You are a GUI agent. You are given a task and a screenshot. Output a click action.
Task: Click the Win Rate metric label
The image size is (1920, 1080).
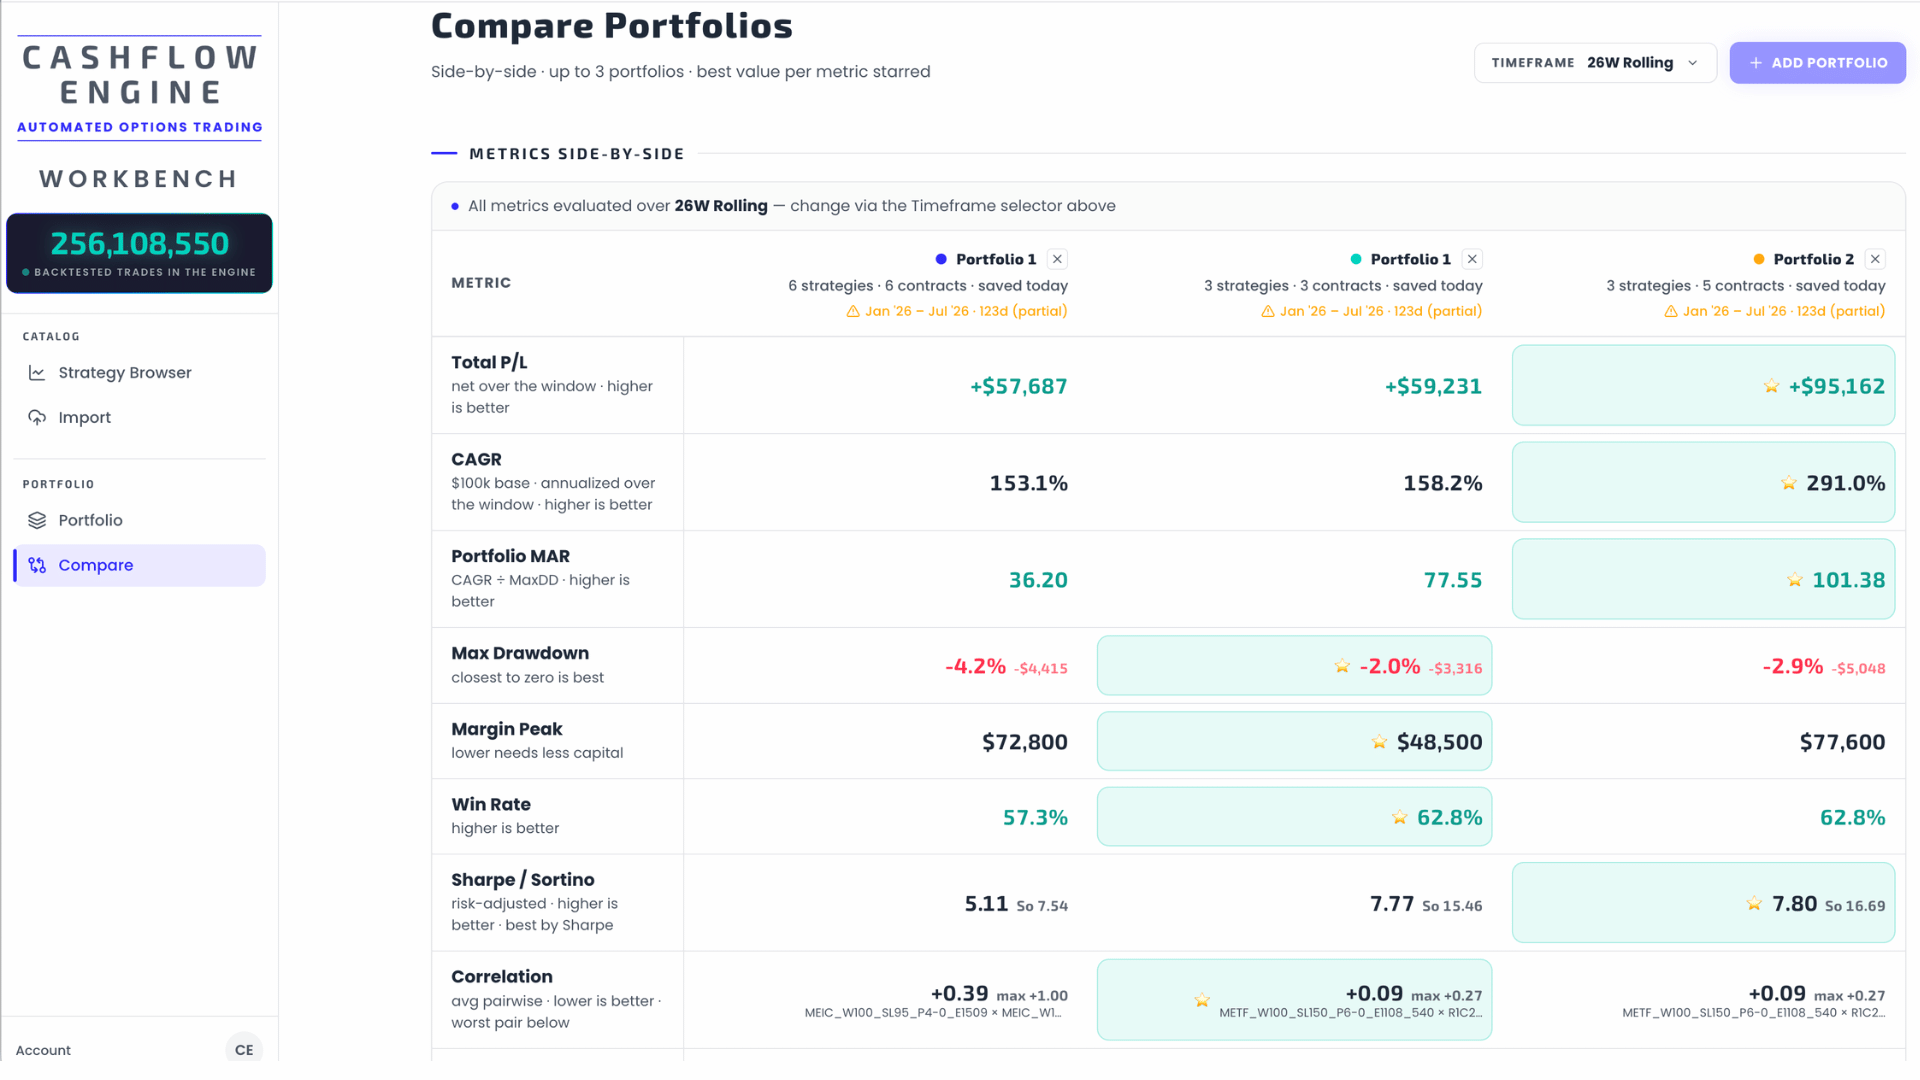(x=490, y=804)
